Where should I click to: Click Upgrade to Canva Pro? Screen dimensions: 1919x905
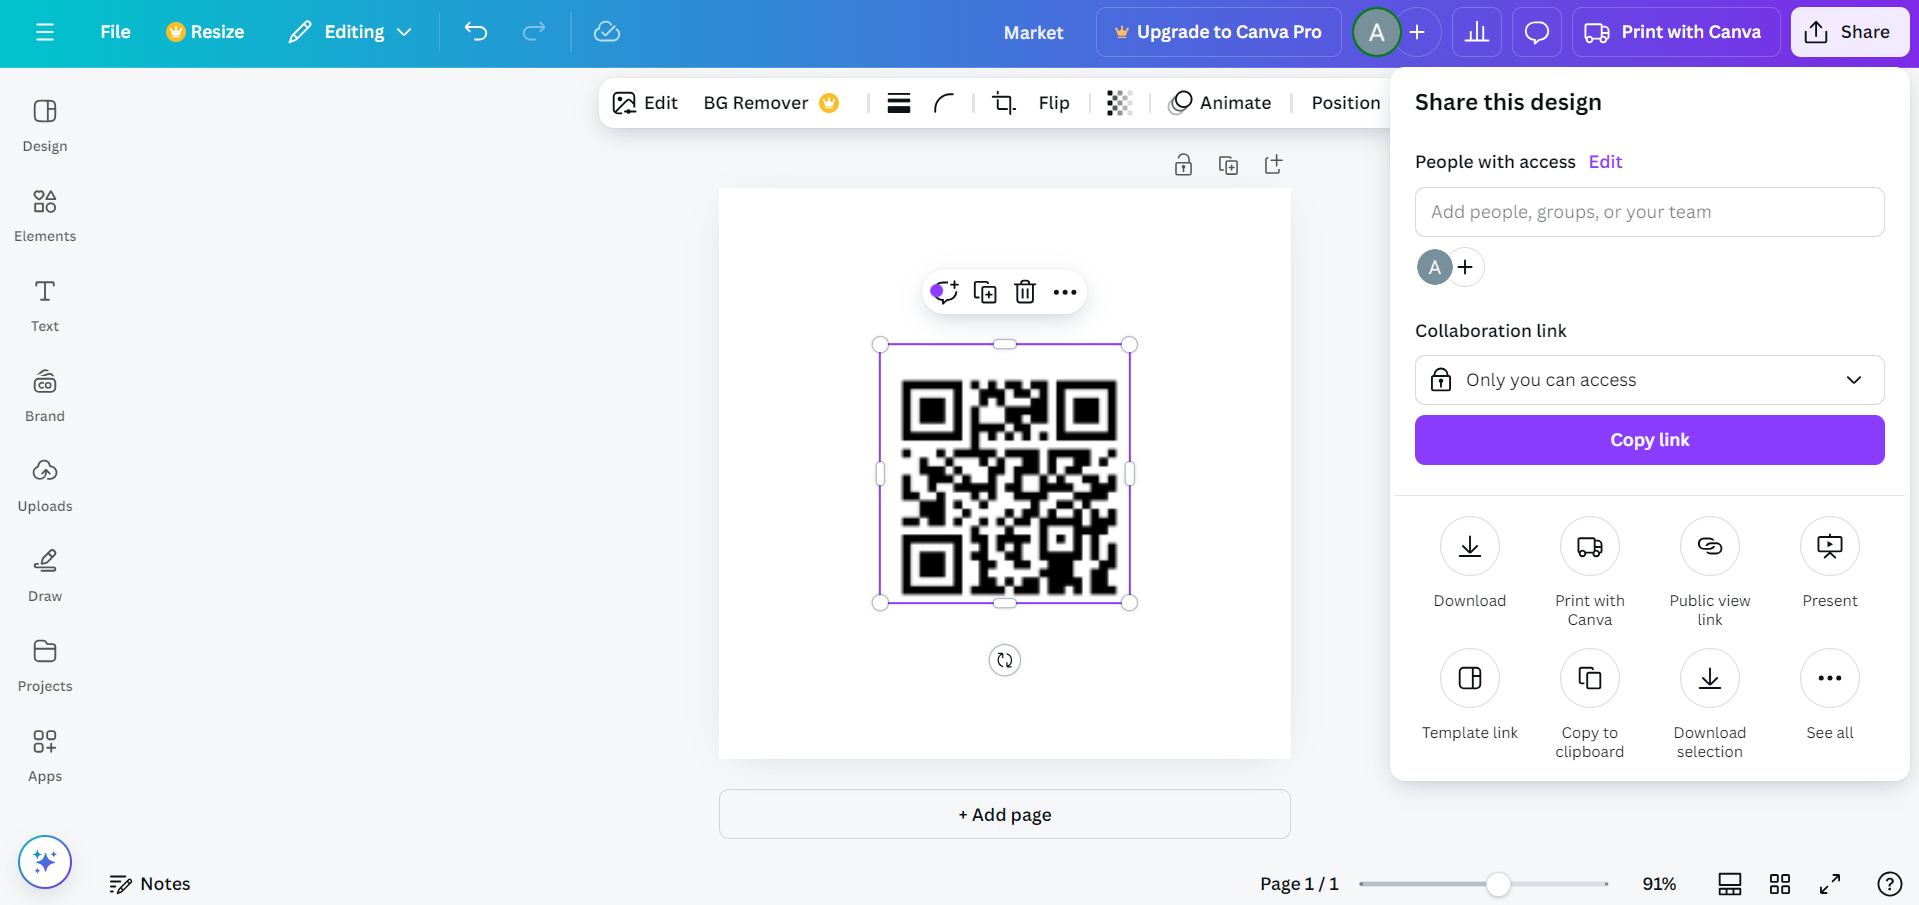[1218, 32]
